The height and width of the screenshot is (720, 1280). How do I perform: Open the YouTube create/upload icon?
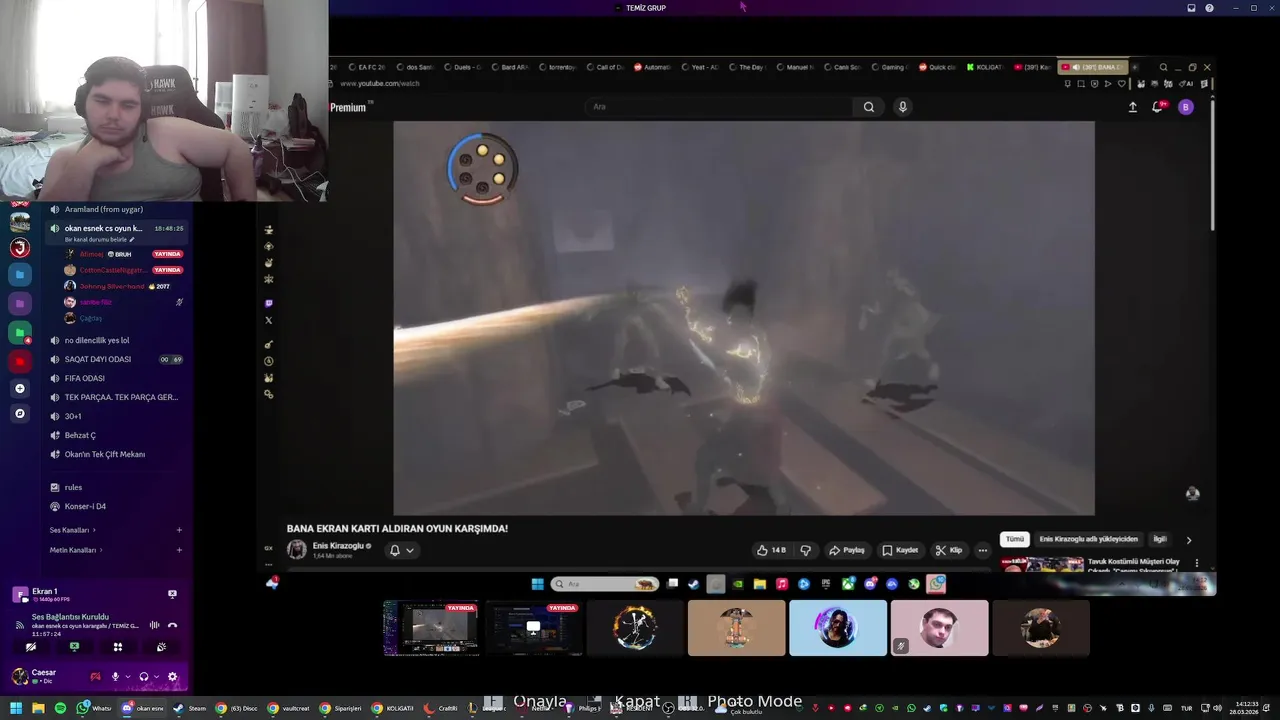1133,107
